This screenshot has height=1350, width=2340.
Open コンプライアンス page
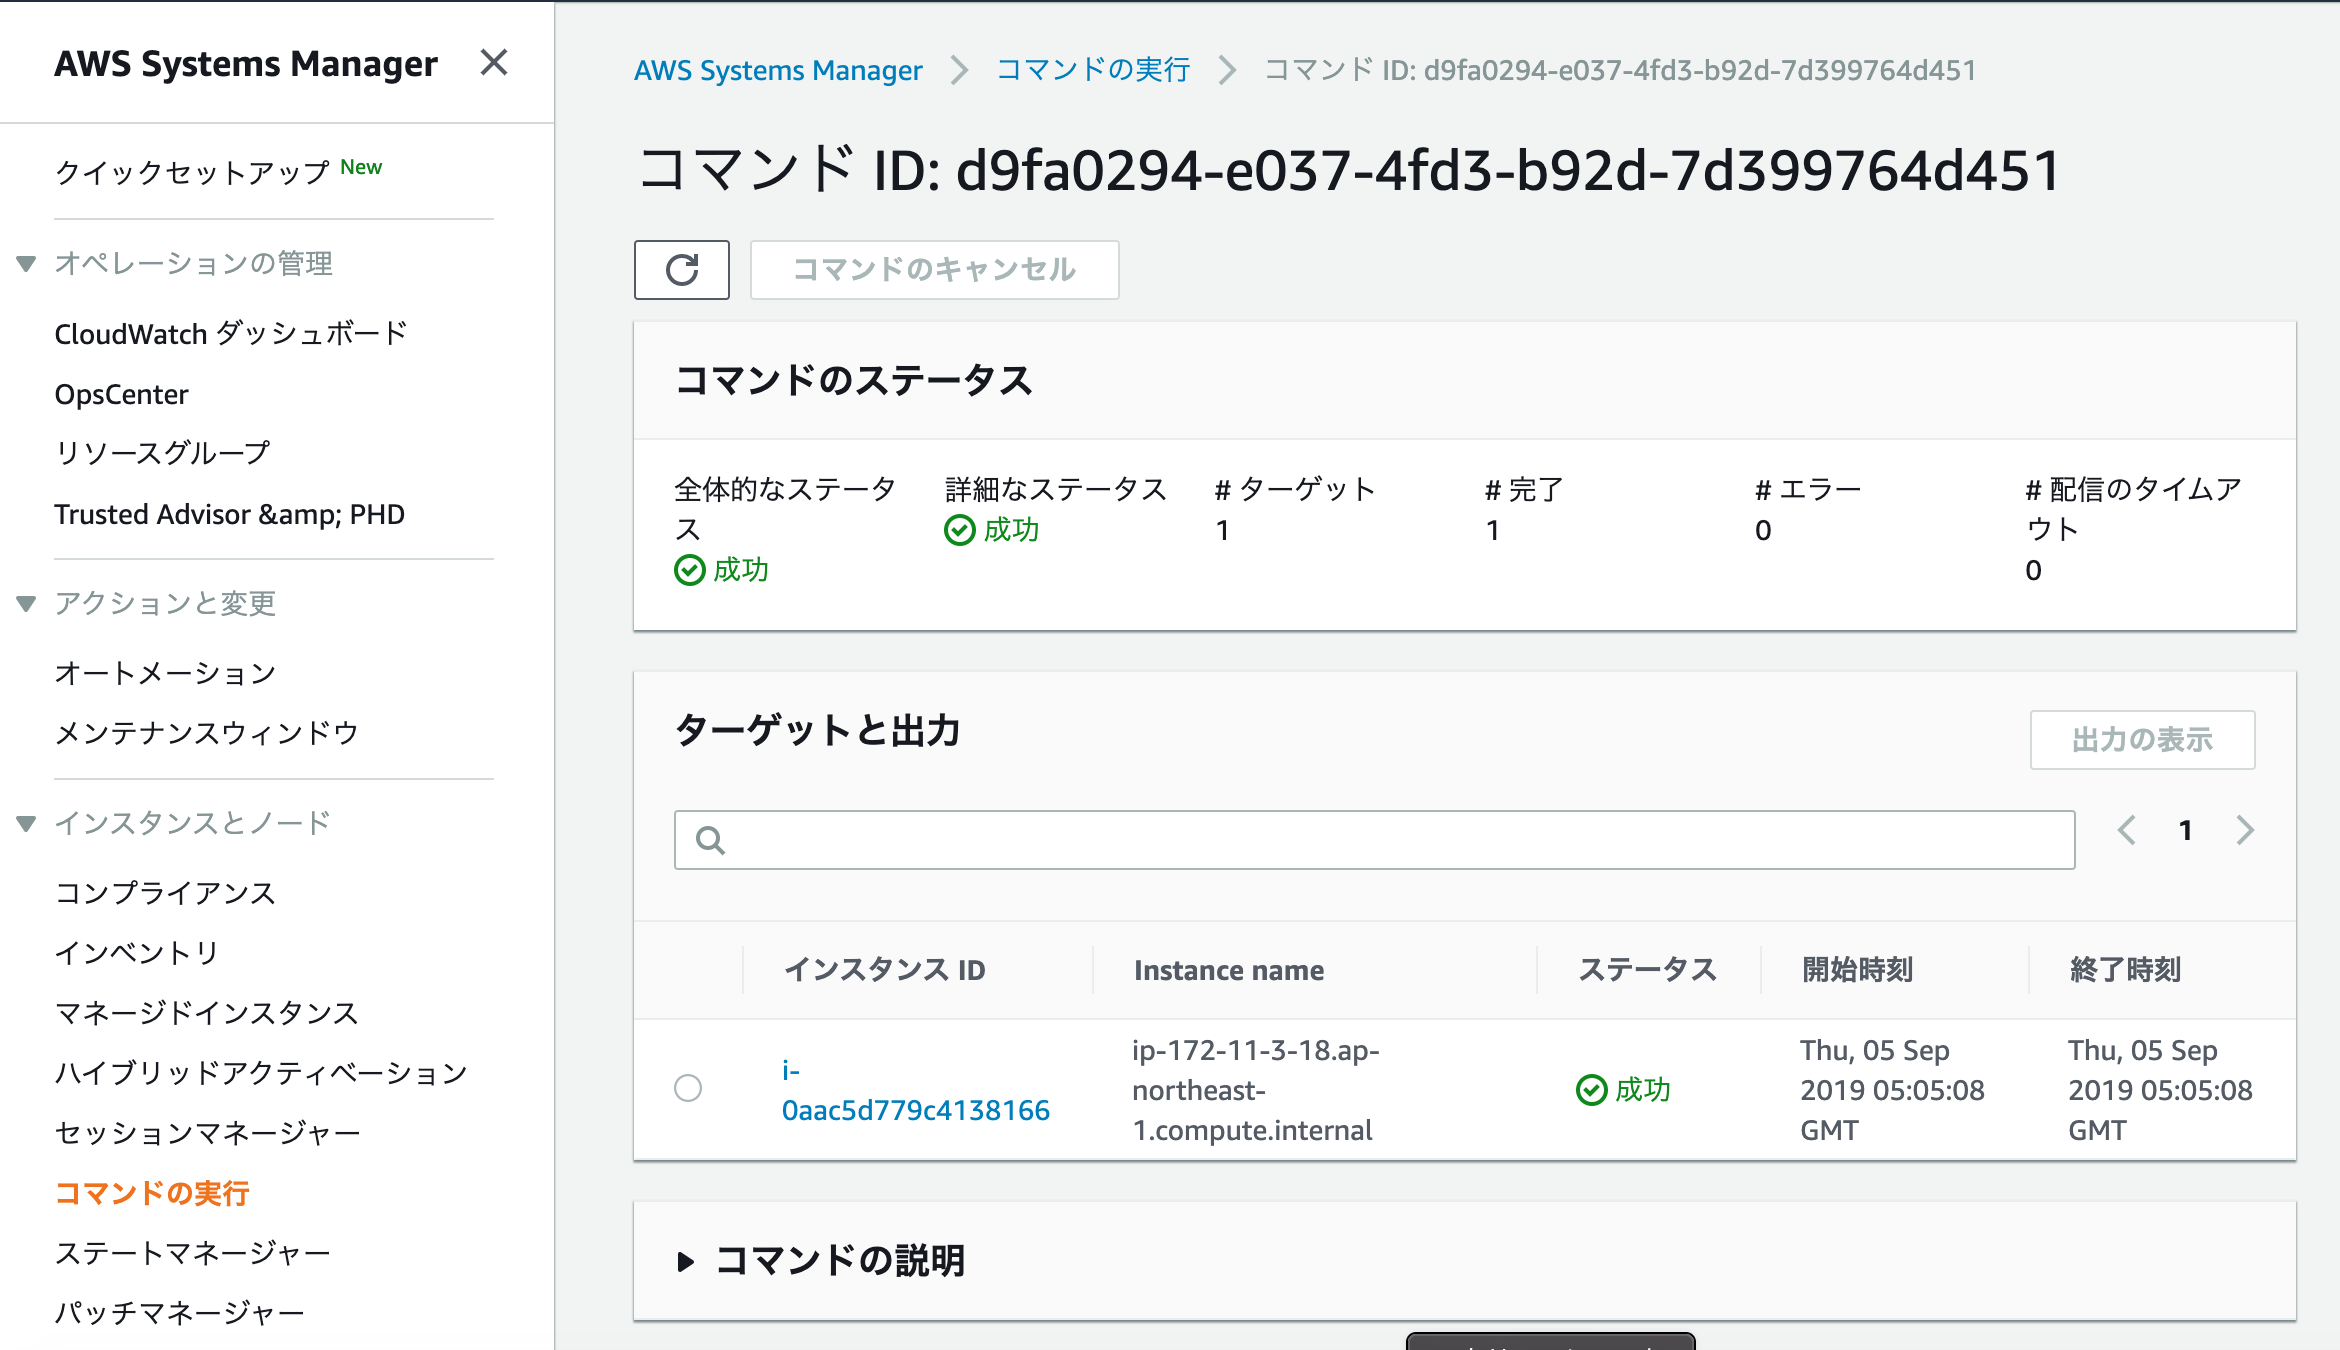coord(165,893)
